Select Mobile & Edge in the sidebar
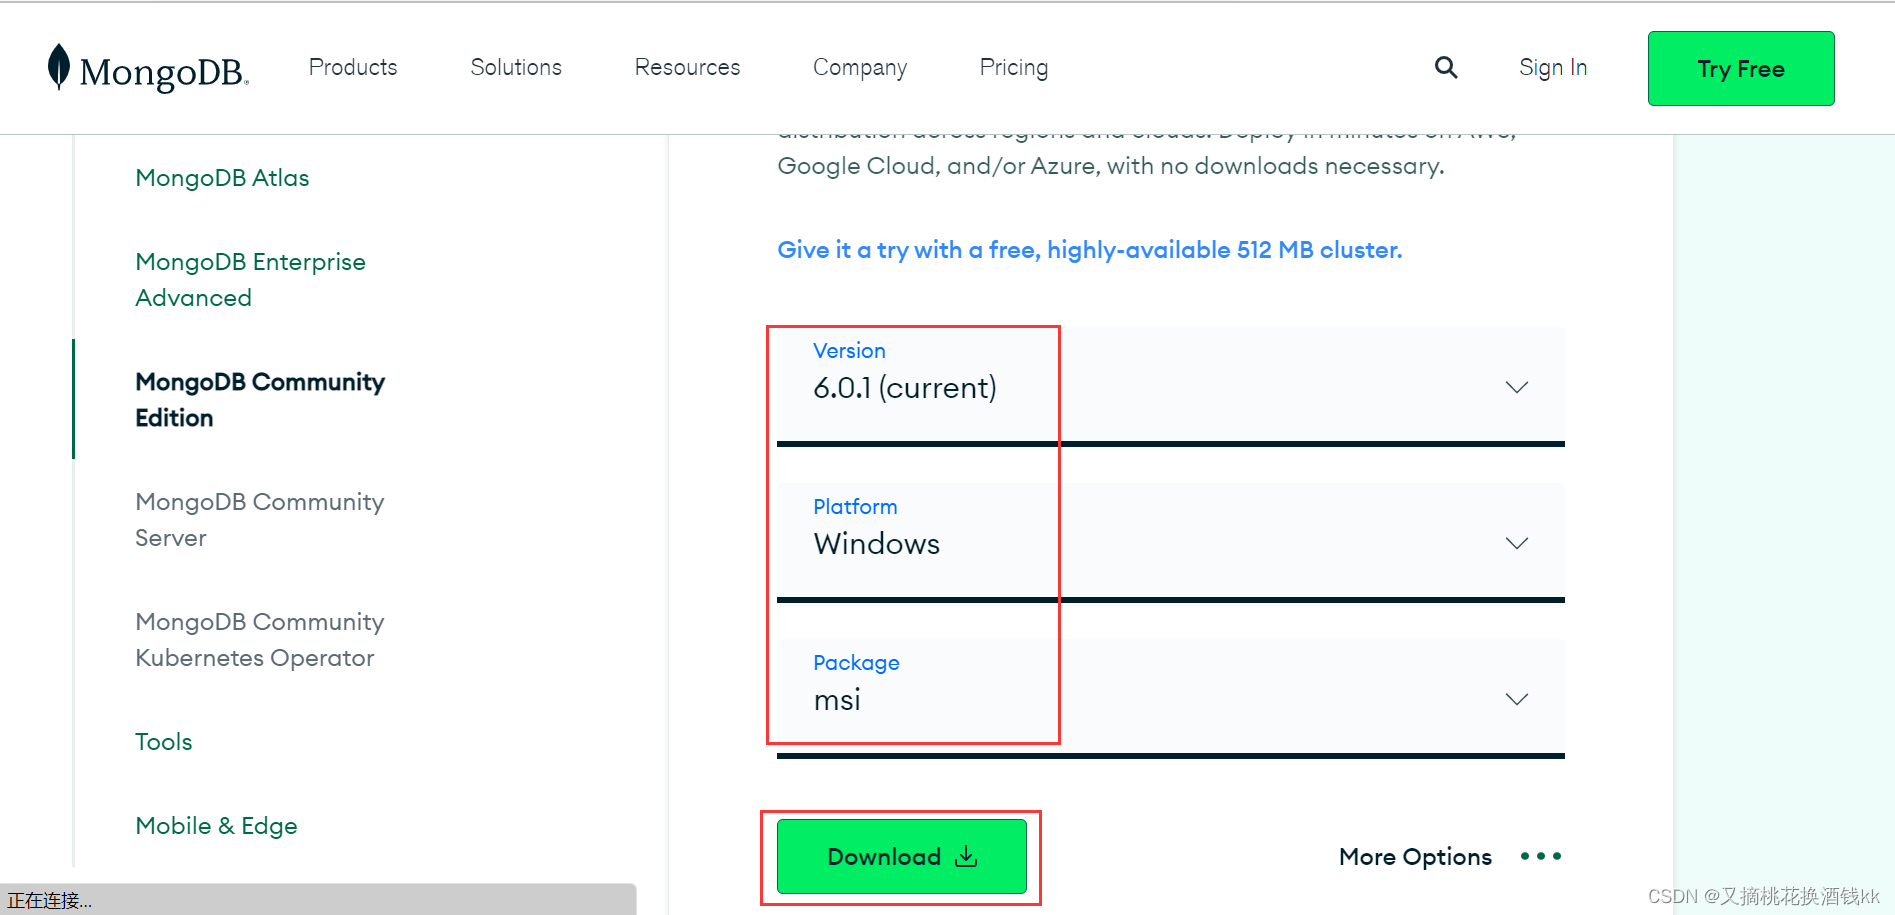This screenshot has width=1895, height=915. 216,825
